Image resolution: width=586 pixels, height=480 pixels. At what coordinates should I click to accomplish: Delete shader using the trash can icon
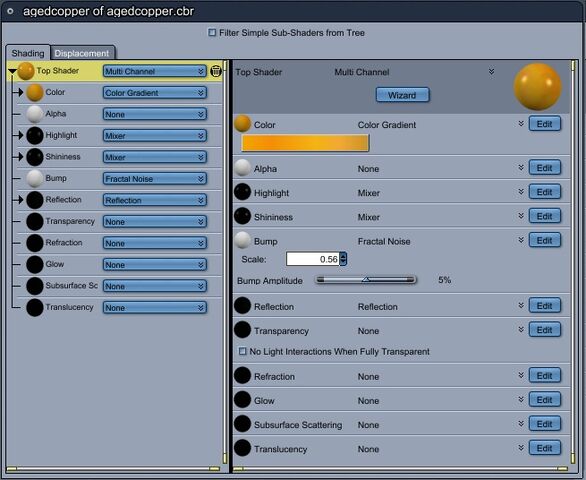coord(216,71)
